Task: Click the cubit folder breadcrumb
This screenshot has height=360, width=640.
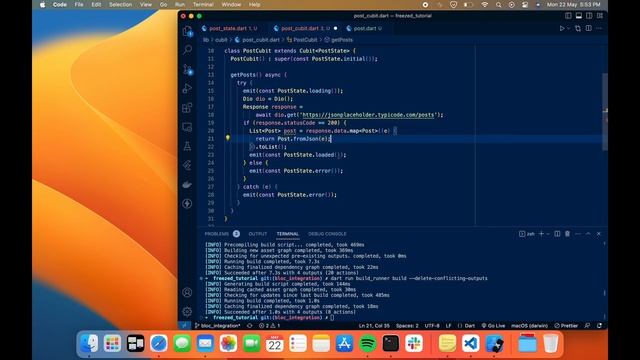Action: (x=221, y=40)
